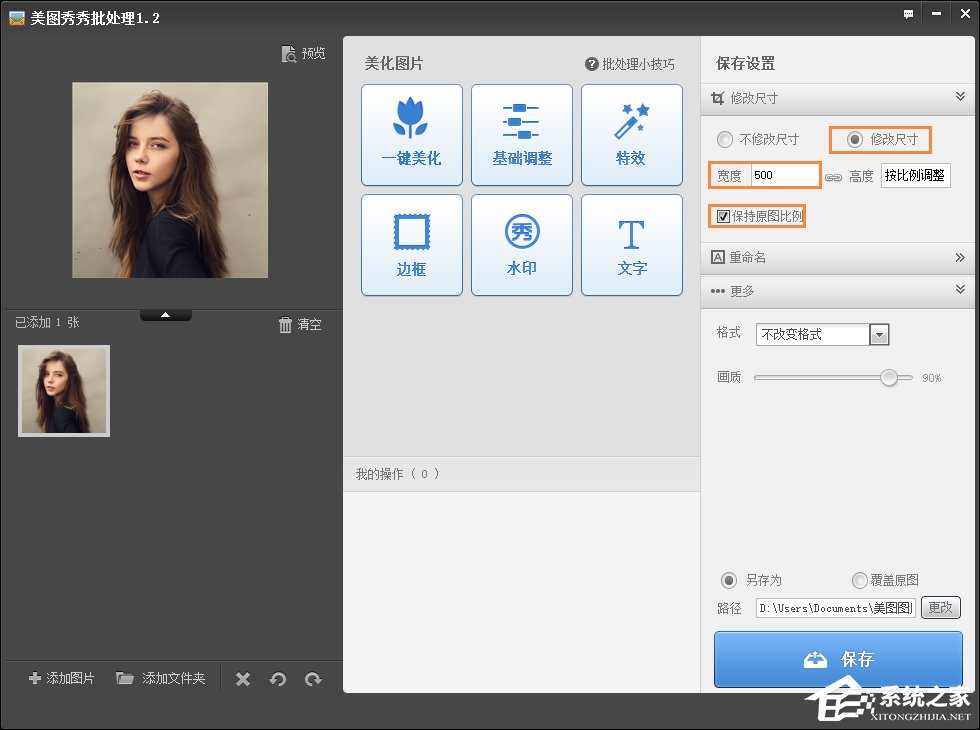Collapse the 修改尺寸 section chevron
The width and height of the screenshot is (980, 730).
961,98
